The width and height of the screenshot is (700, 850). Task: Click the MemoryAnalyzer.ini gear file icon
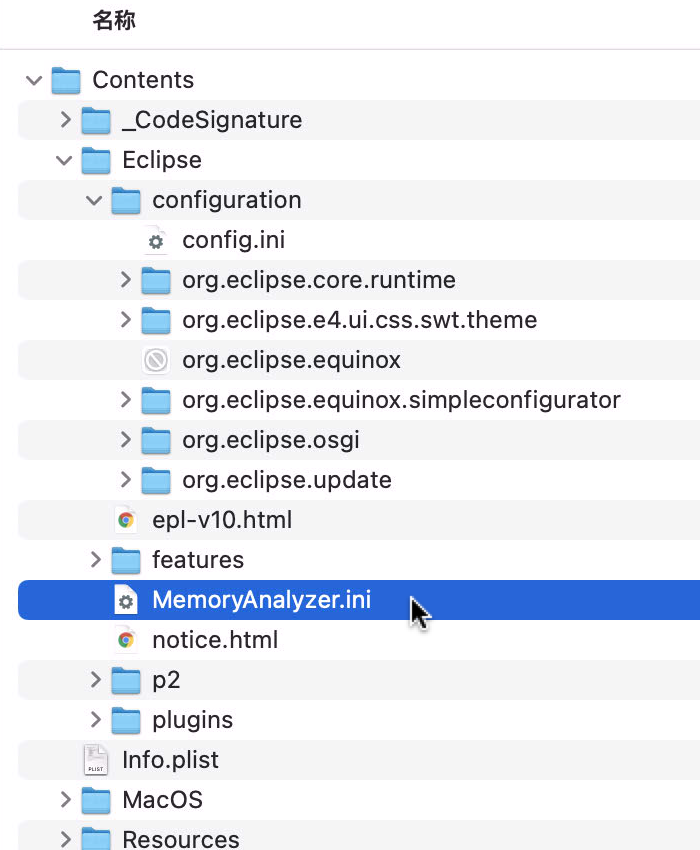(x=125, y=600)
